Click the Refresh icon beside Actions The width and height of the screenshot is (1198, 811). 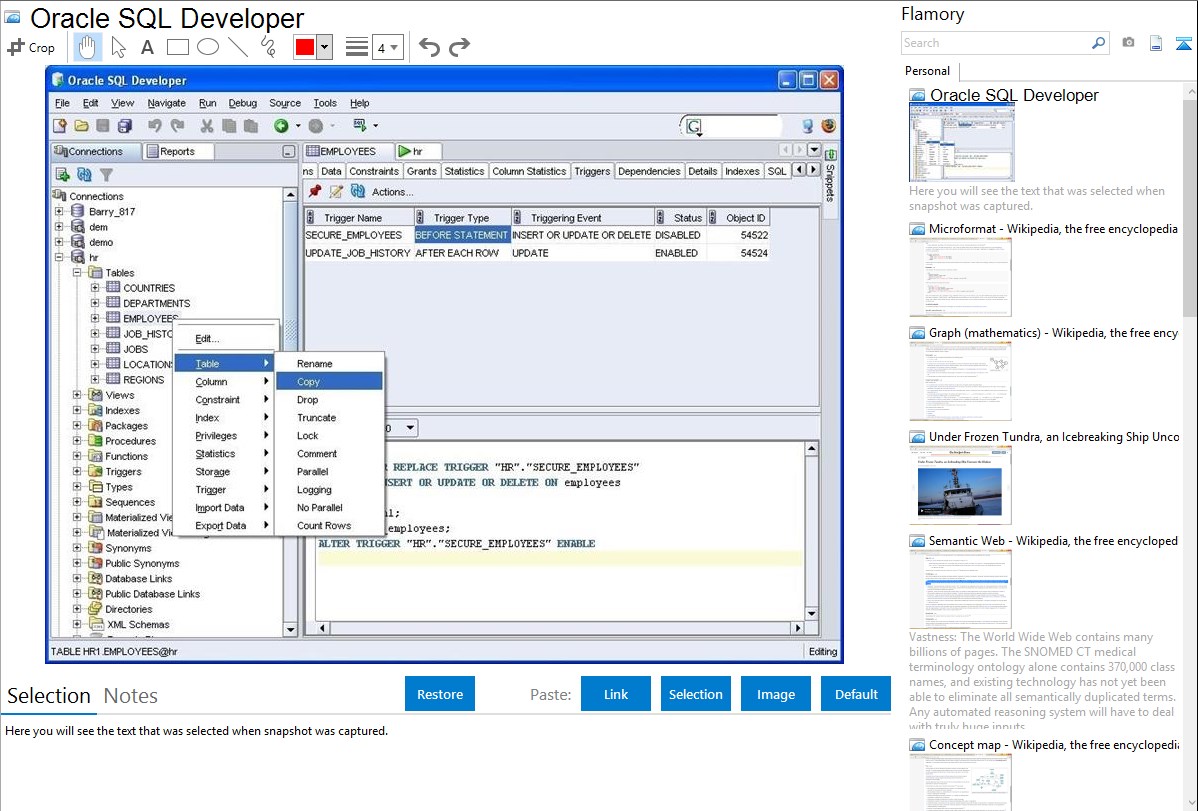358,192
